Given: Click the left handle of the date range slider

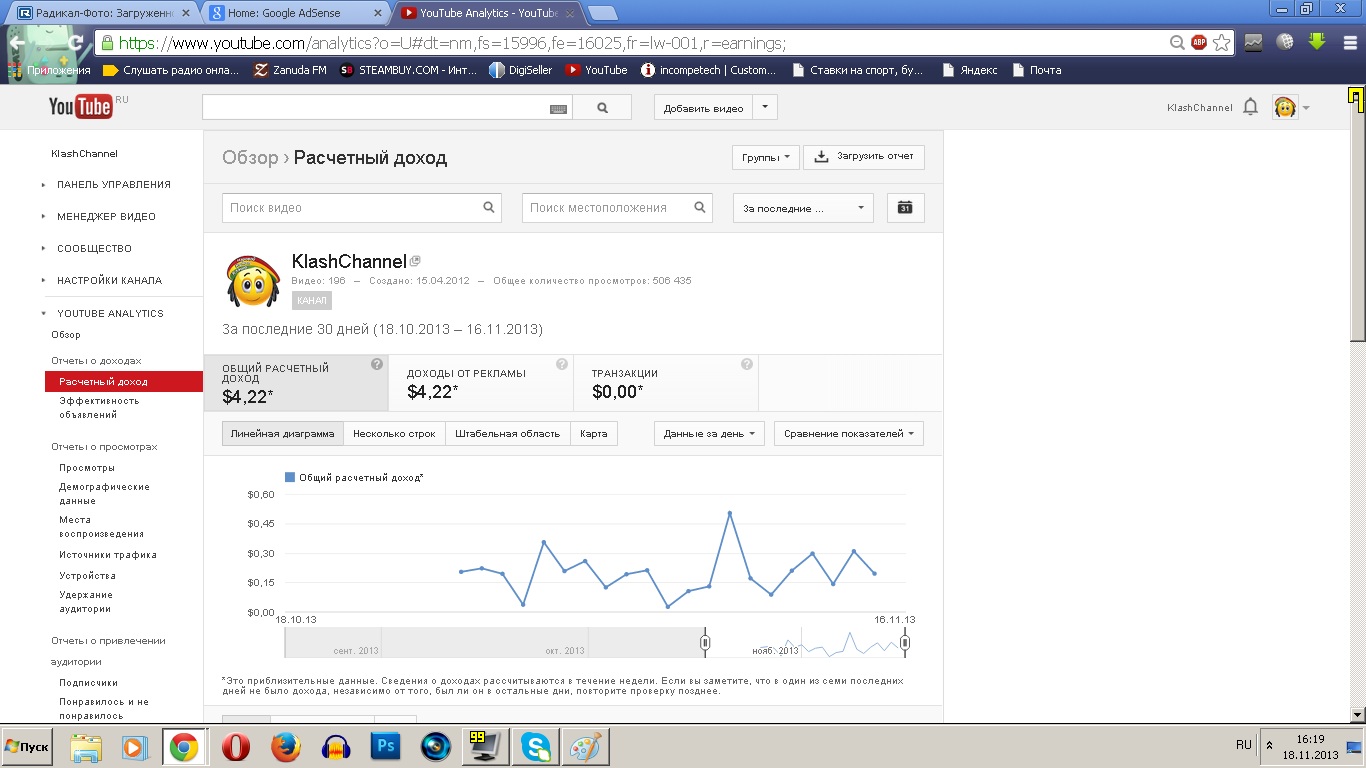Looking at the screenshot, I should point(705,642).
